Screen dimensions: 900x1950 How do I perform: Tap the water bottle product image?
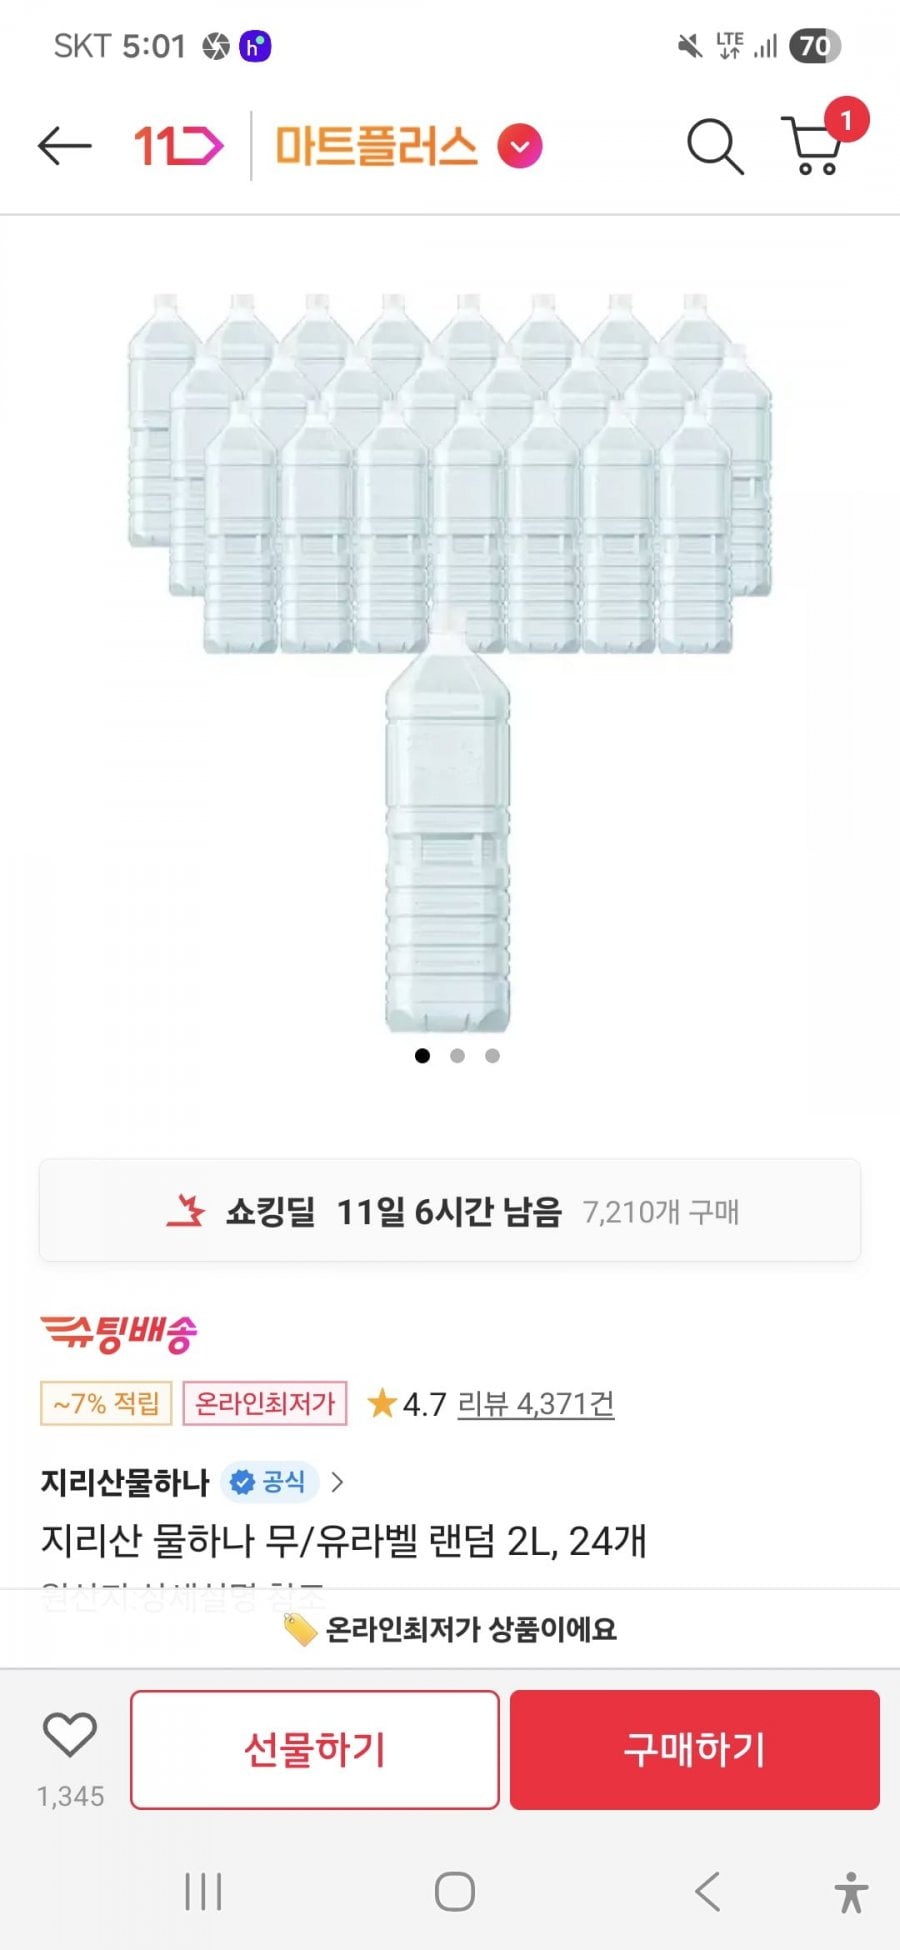tap(449, 660)
